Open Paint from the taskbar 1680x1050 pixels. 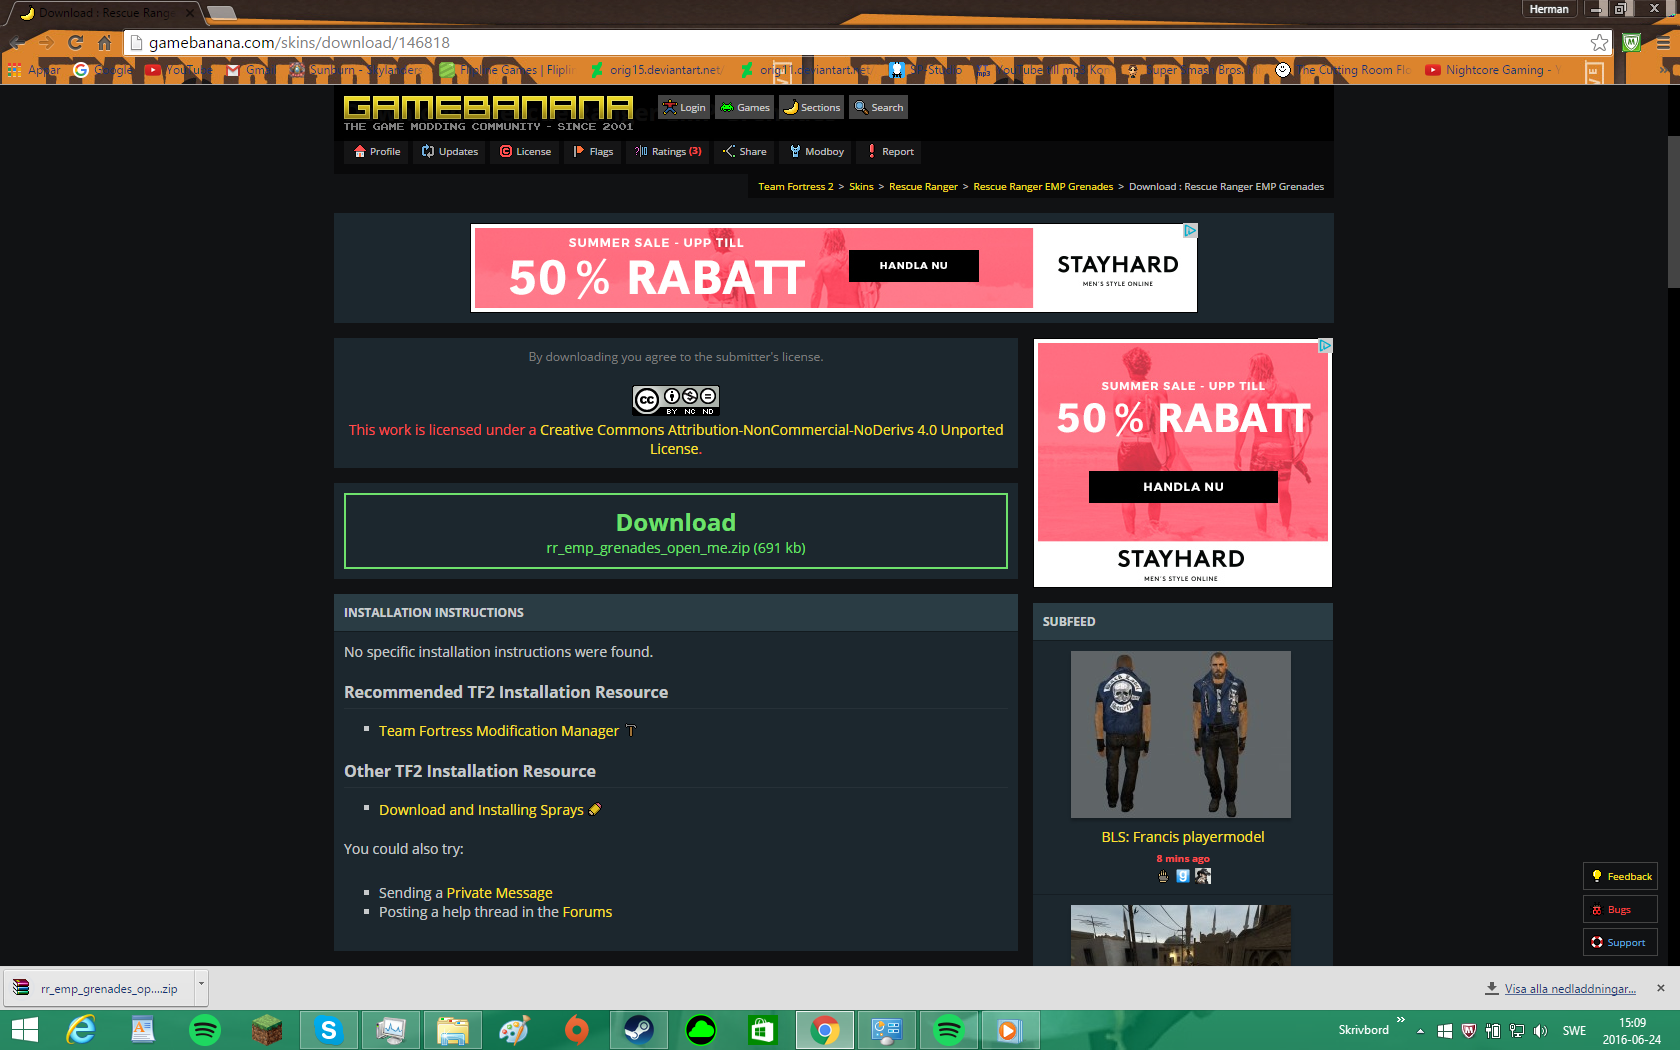(x=514, y=1030)
